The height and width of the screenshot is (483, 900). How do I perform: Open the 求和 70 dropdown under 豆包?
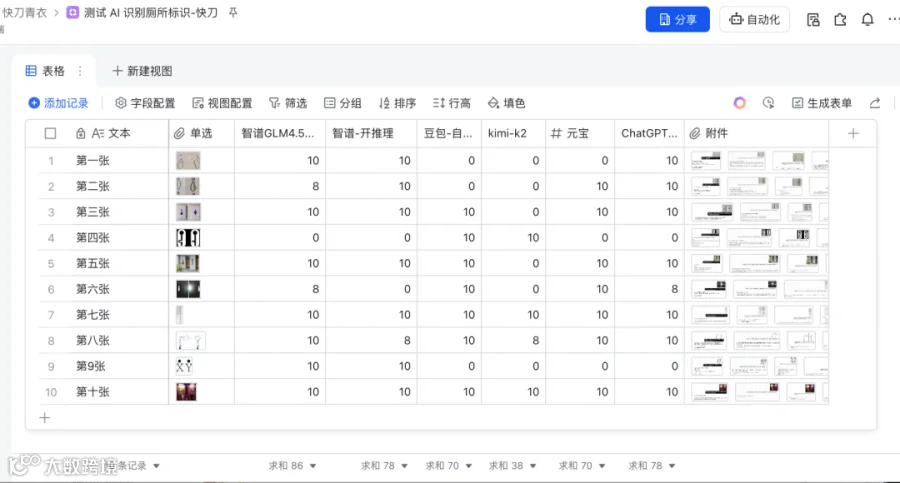pos(448,466)
